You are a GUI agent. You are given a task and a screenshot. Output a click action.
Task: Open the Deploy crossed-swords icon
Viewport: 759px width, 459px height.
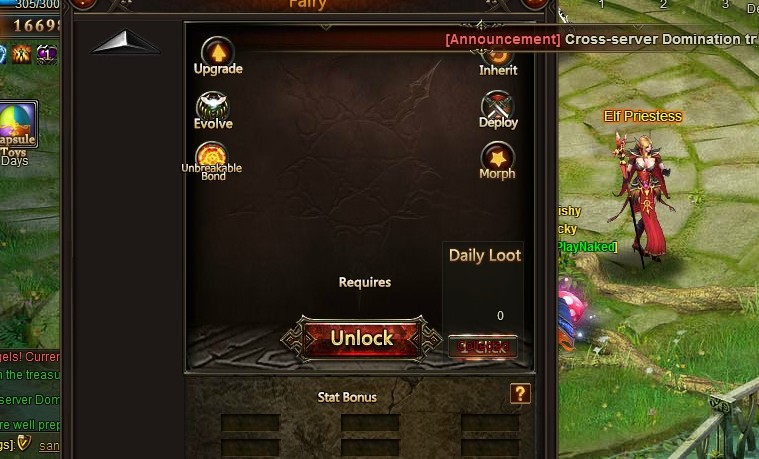tap(498, 109)
